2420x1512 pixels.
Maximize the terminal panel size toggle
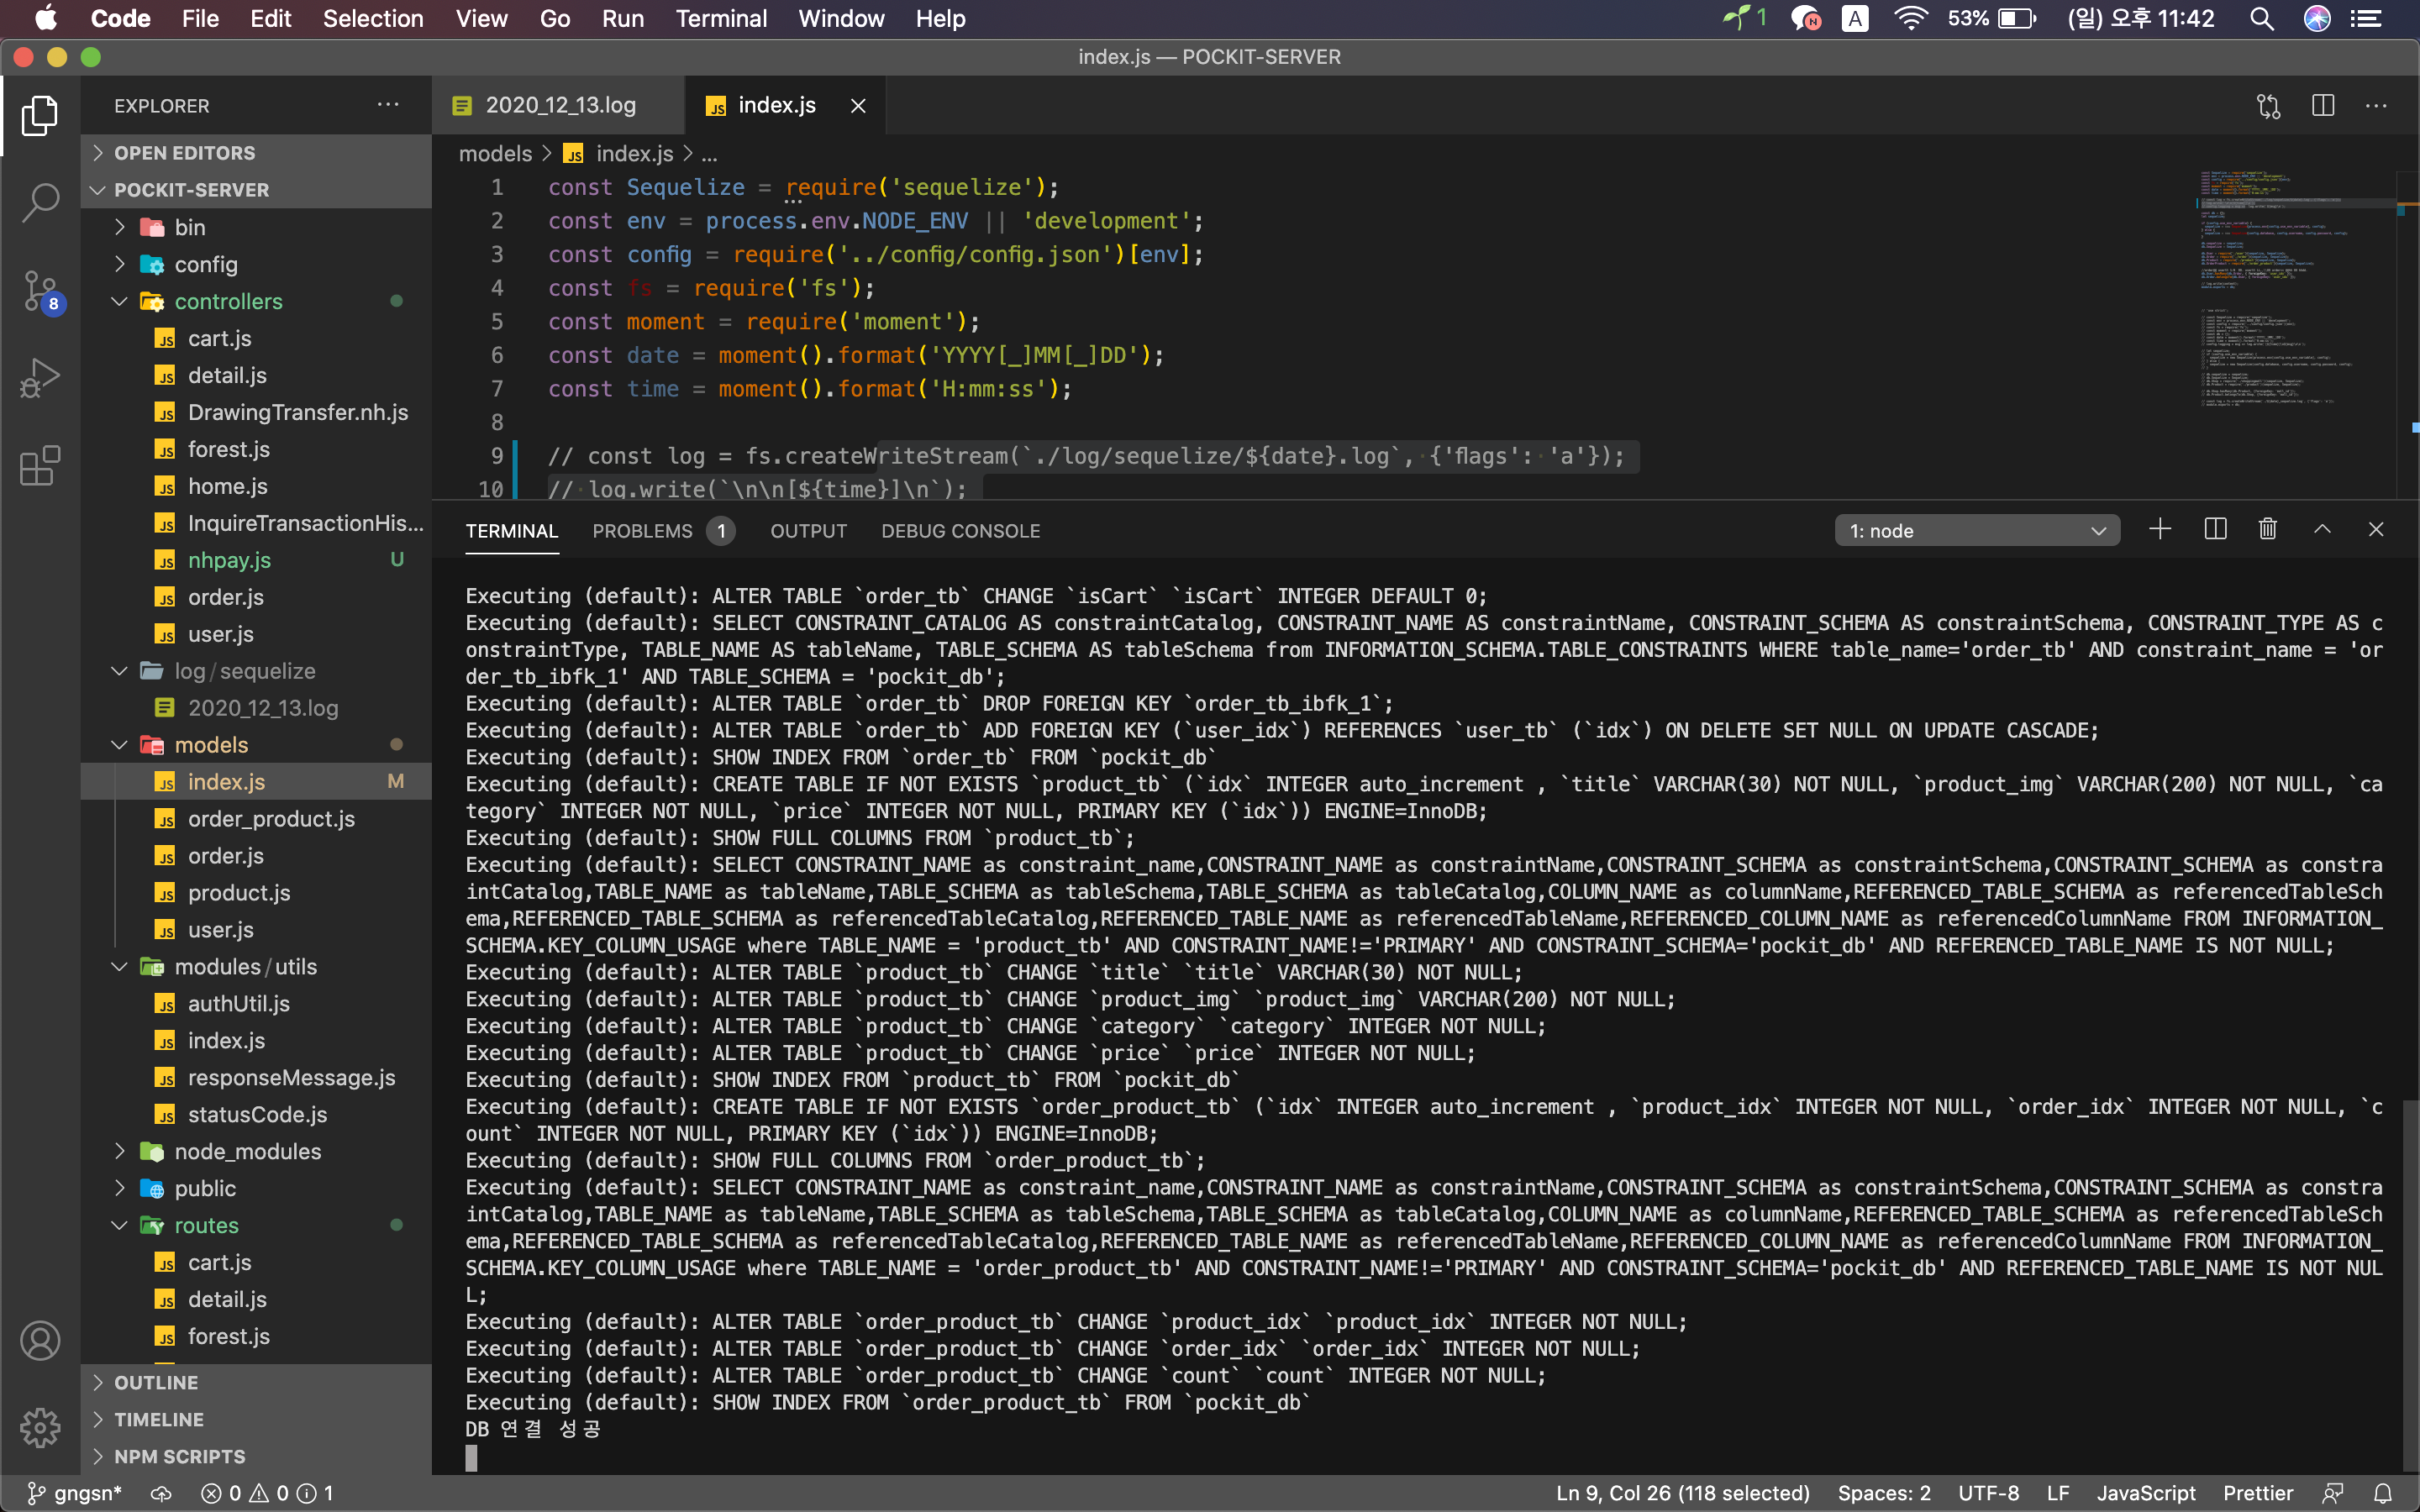pos(2322,530)
